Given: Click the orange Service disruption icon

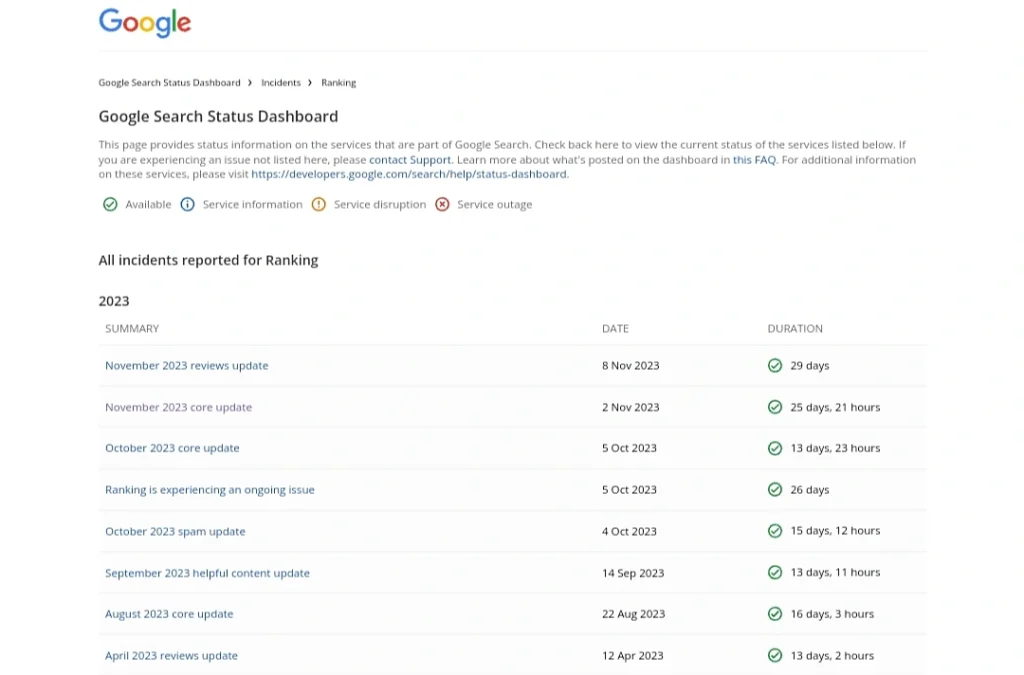Looking at the screenshot, I should [x=319, y=204].
